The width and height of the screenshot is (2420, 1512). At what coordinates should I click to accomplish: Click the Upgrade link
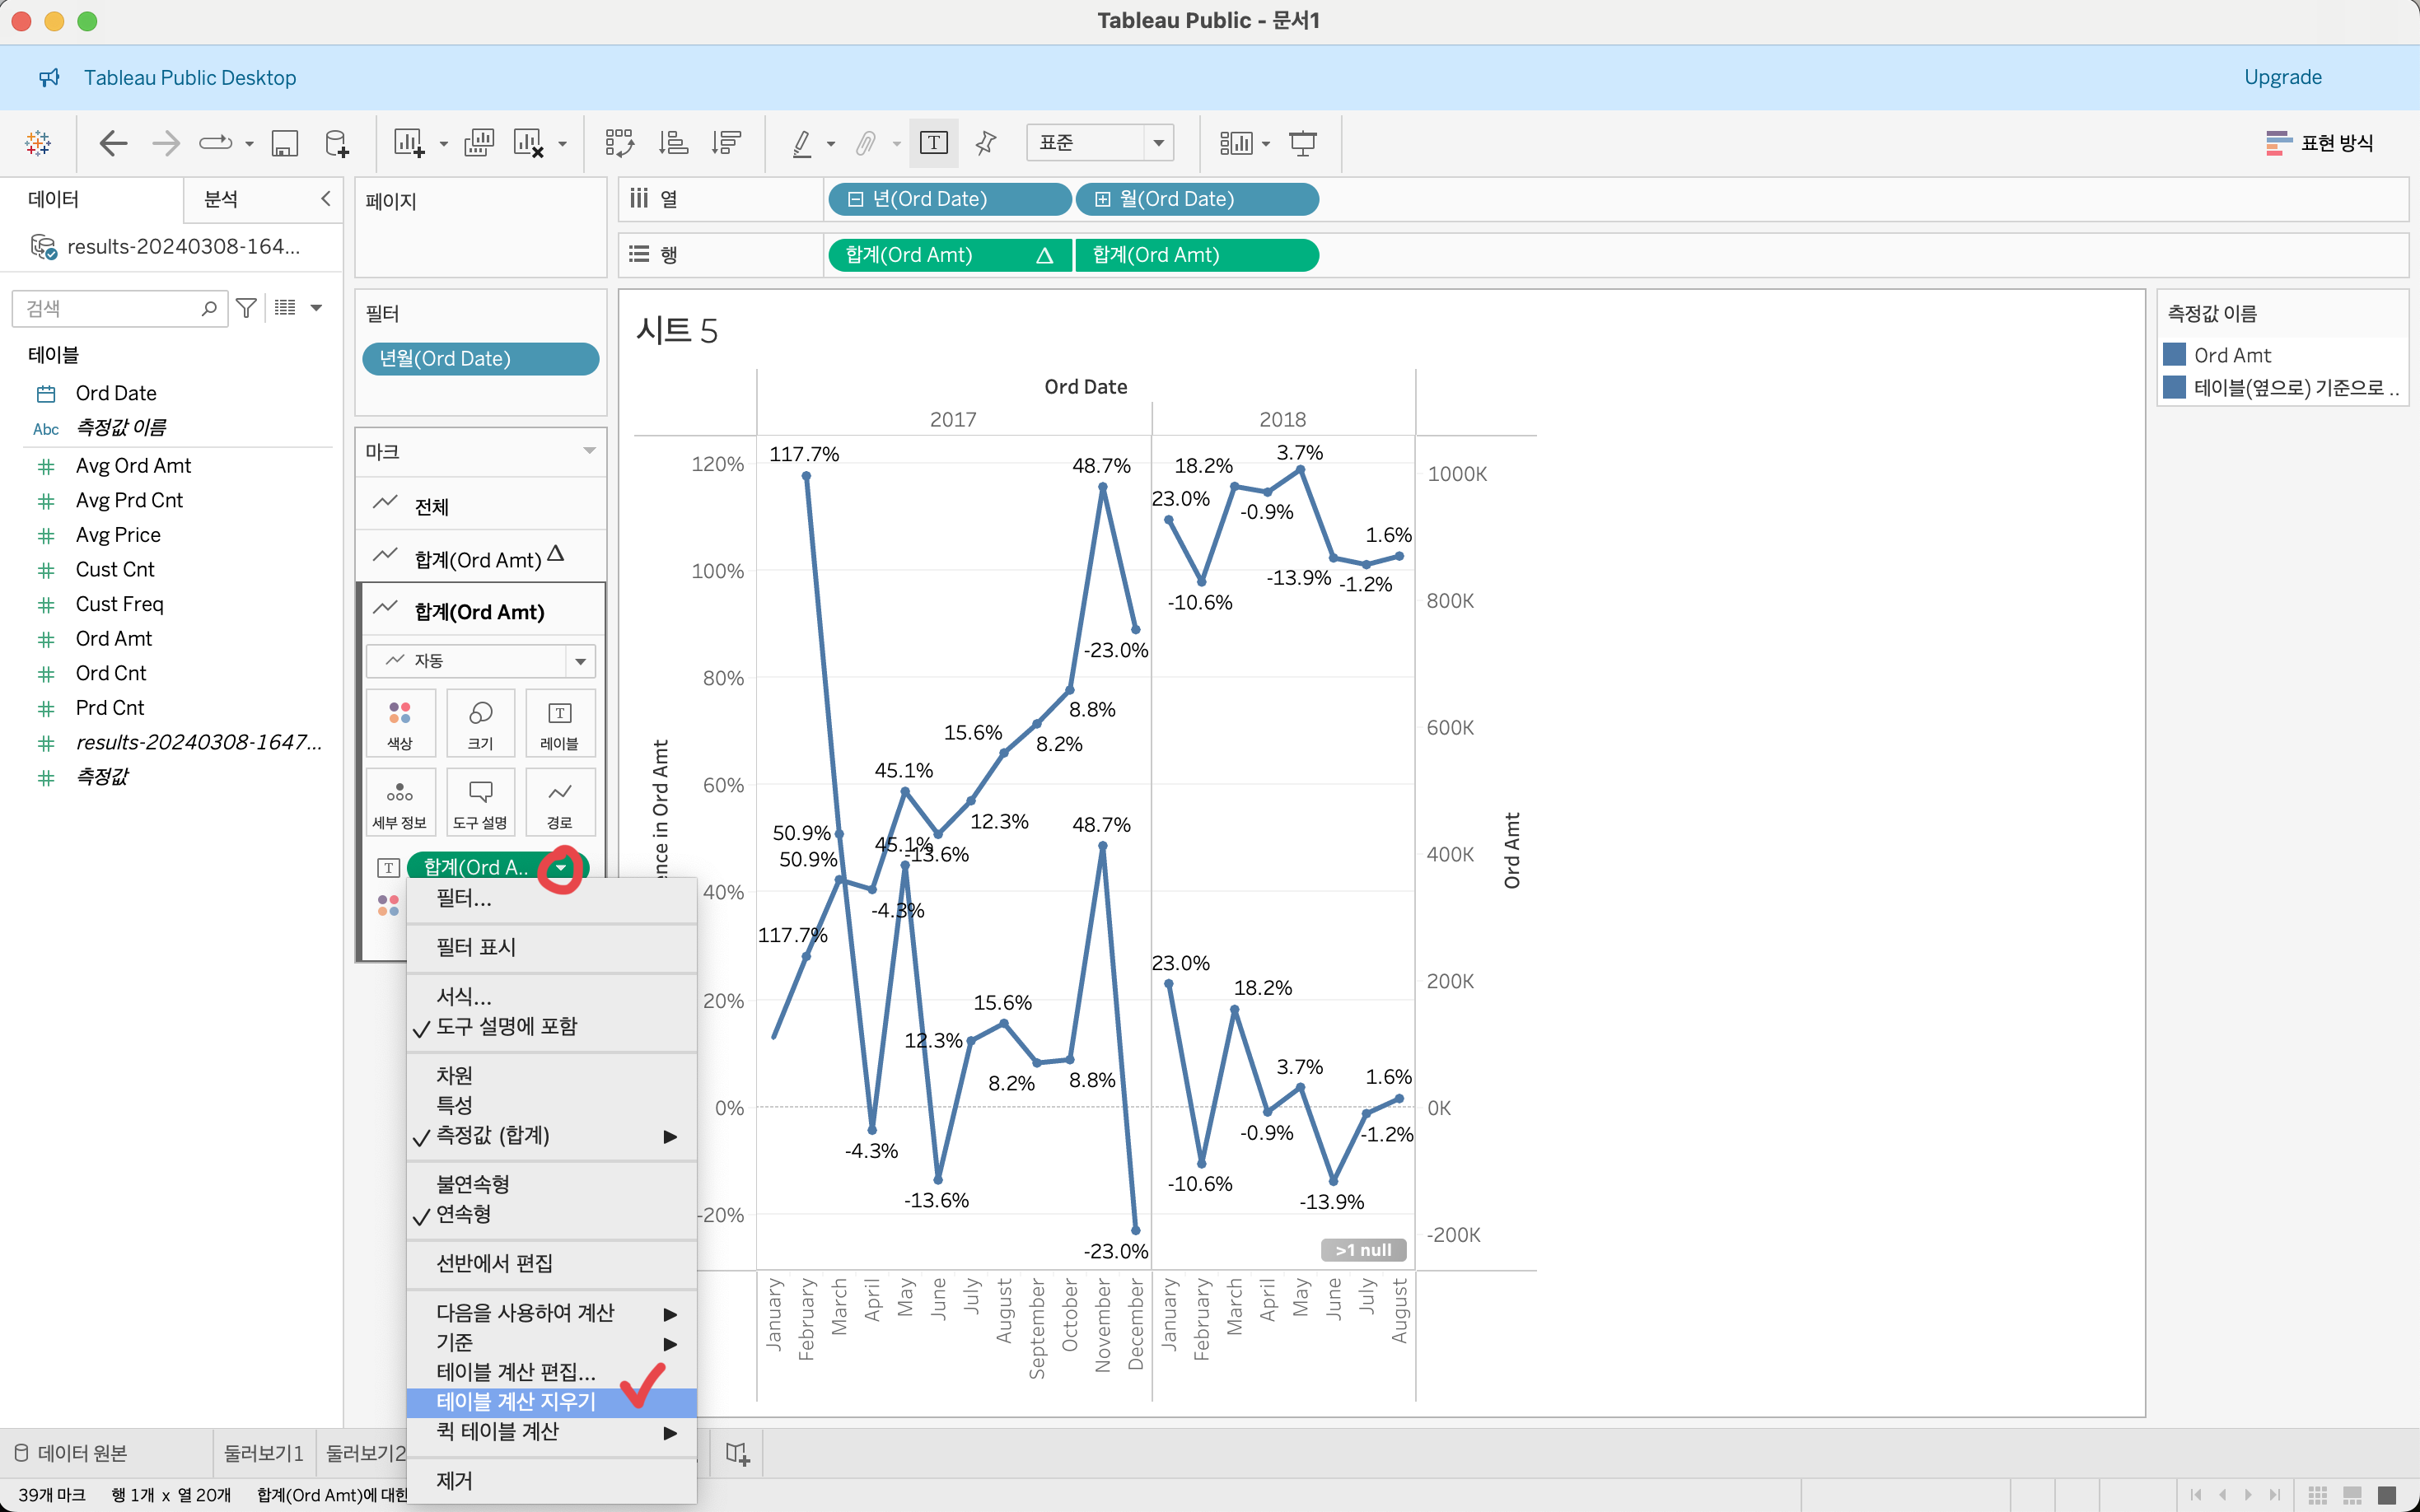(2282, 77)
